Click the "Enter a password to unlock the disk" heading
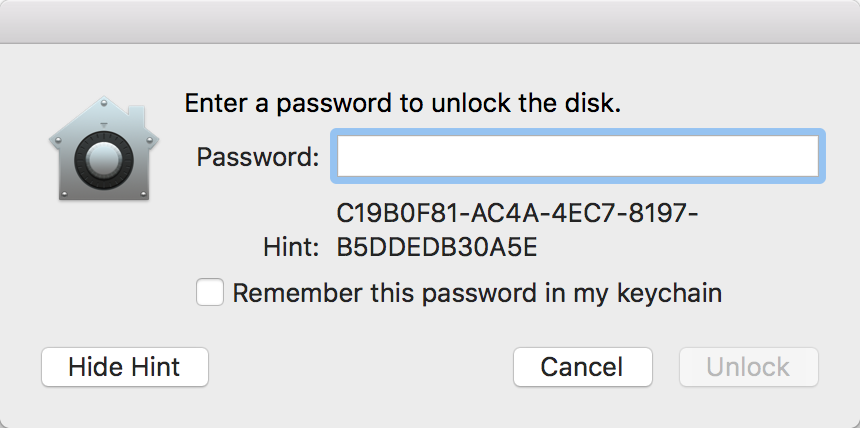860x428 pixels. tap(403, 104)
